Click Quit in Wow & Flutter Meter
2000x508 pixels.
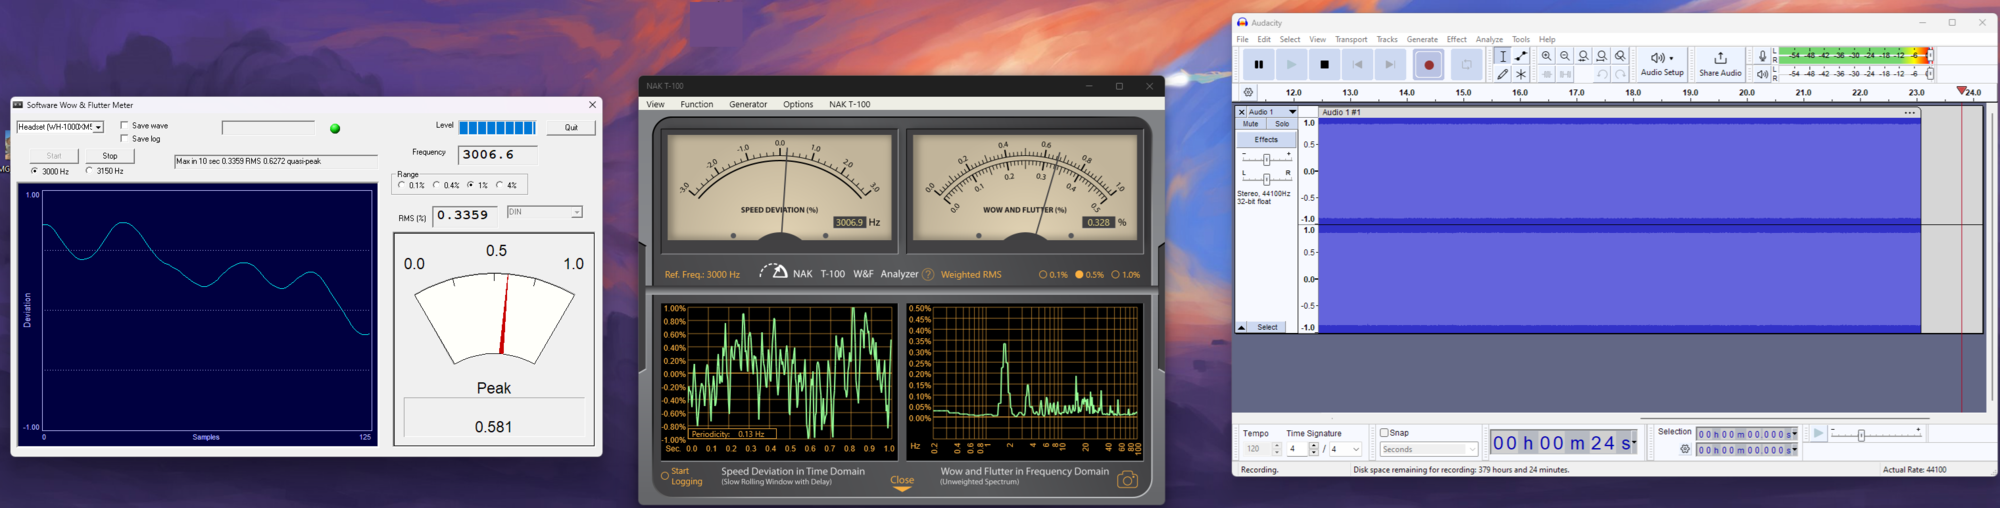click(571, 128)
